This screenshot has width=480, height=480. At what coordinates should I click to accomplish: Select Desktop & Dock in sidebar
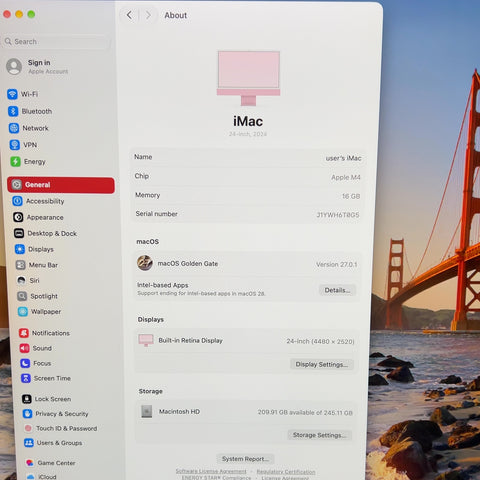point(46,233)
